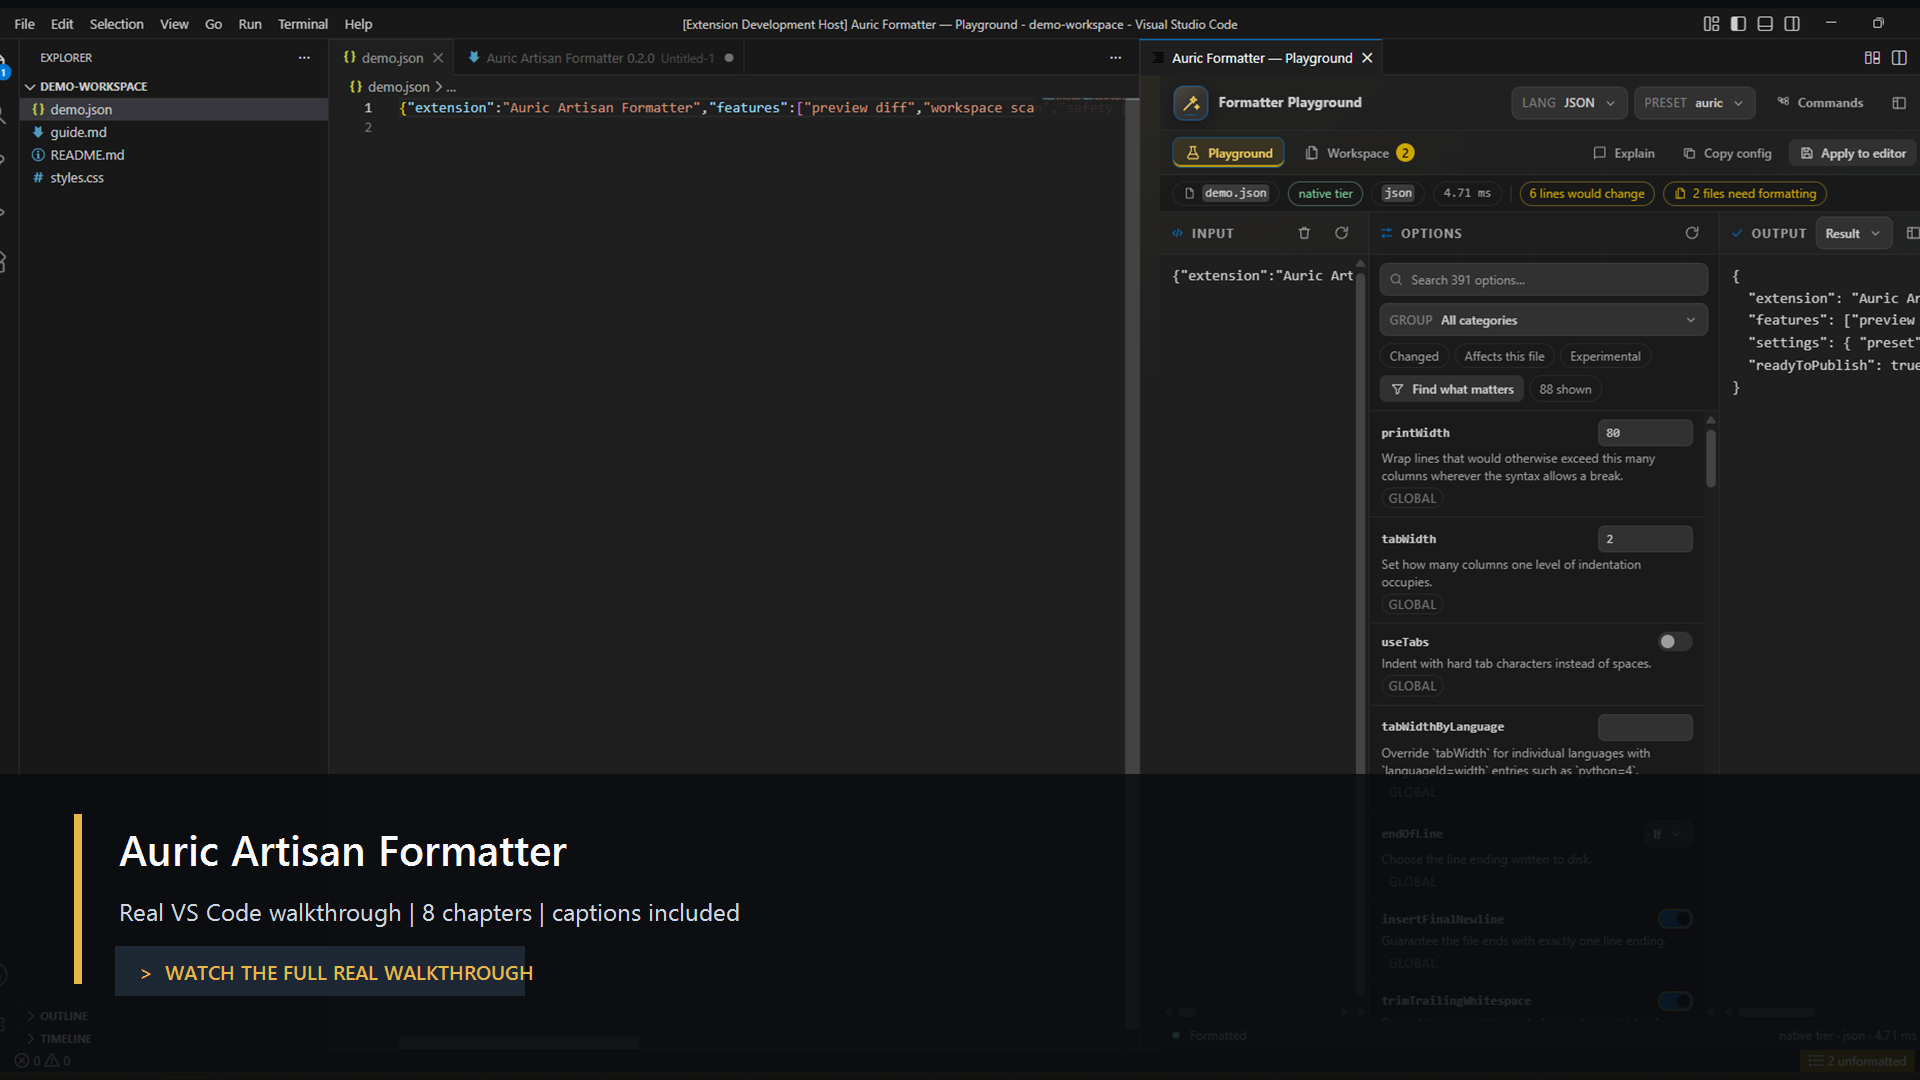Click Apply to editor

tap(1853, 153)
